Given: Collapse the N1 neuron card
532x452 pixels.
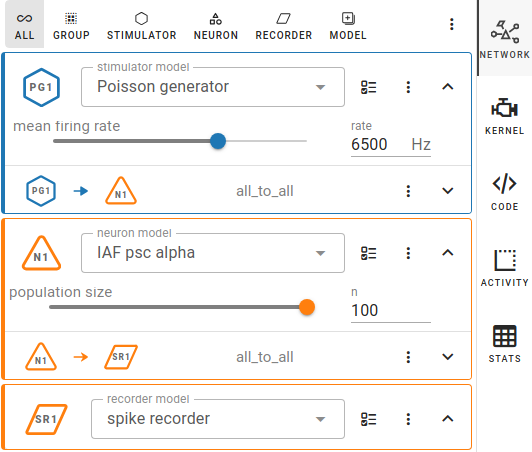Looking at the screenshot, I should [x=448, y=253].
